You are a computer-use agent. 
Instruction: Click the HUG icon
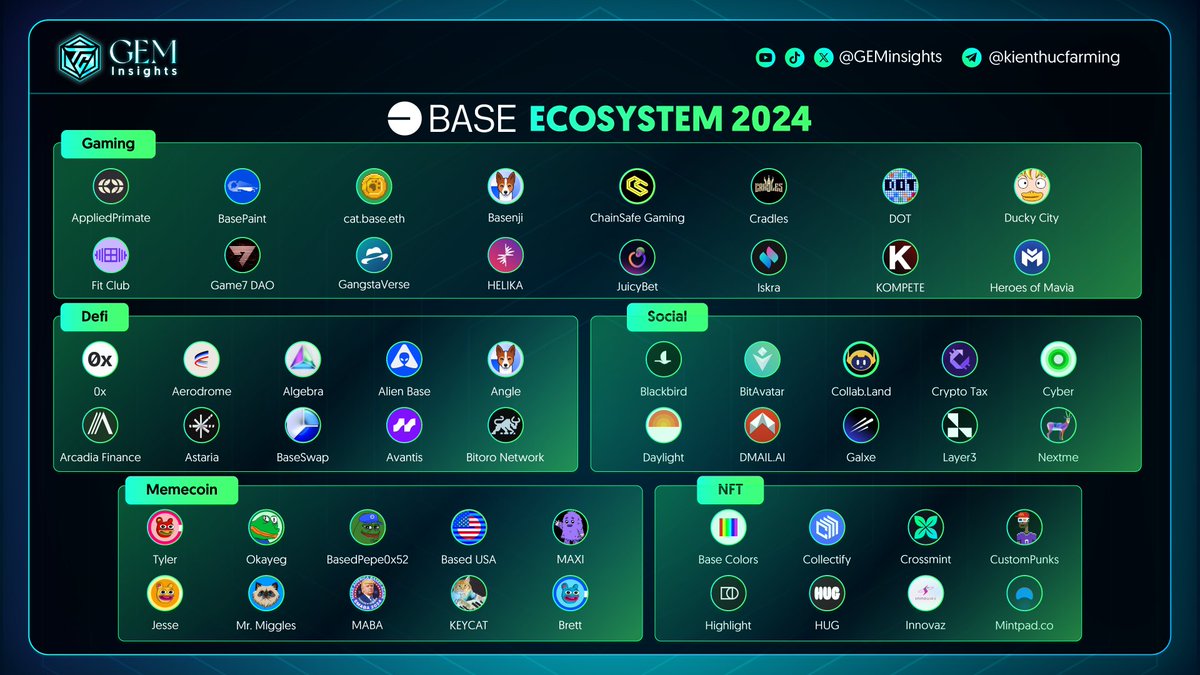point(827,594)
